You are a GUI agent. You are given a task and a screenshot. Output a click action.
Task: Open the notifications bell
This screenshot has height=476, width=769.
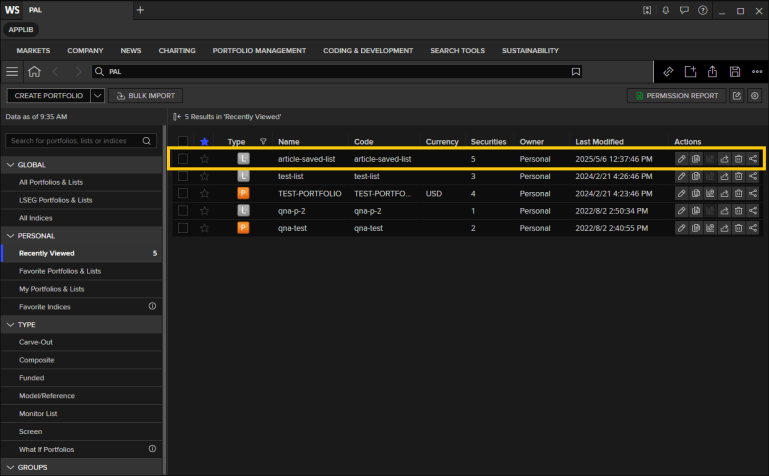pos(666,10)
